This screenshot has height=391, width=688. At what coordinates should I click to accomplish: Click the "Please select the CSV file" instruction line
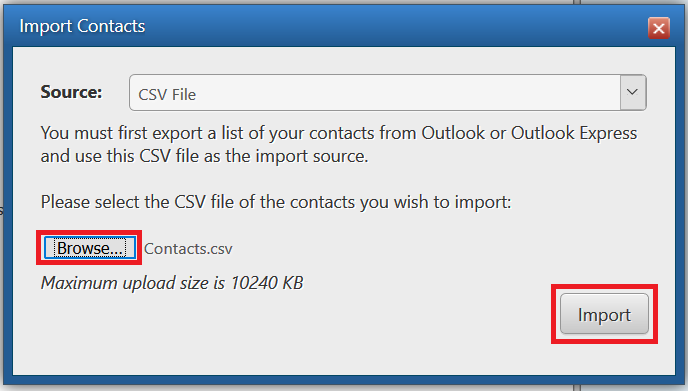[276, 202]
